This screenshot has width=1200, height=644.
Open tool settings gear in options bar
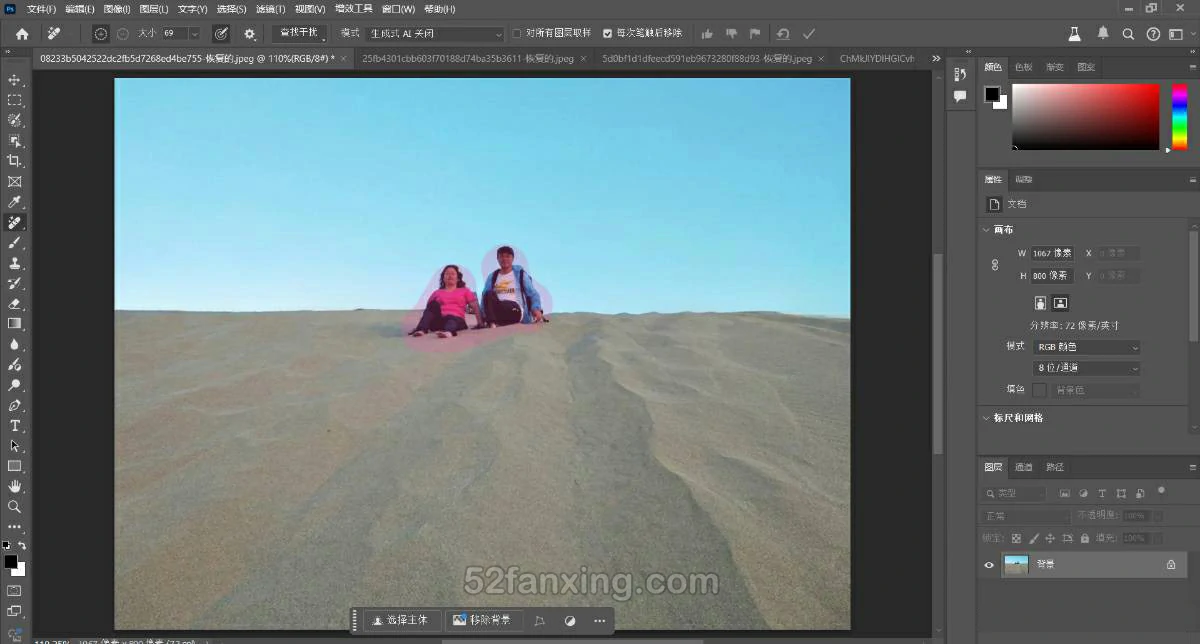250,34
